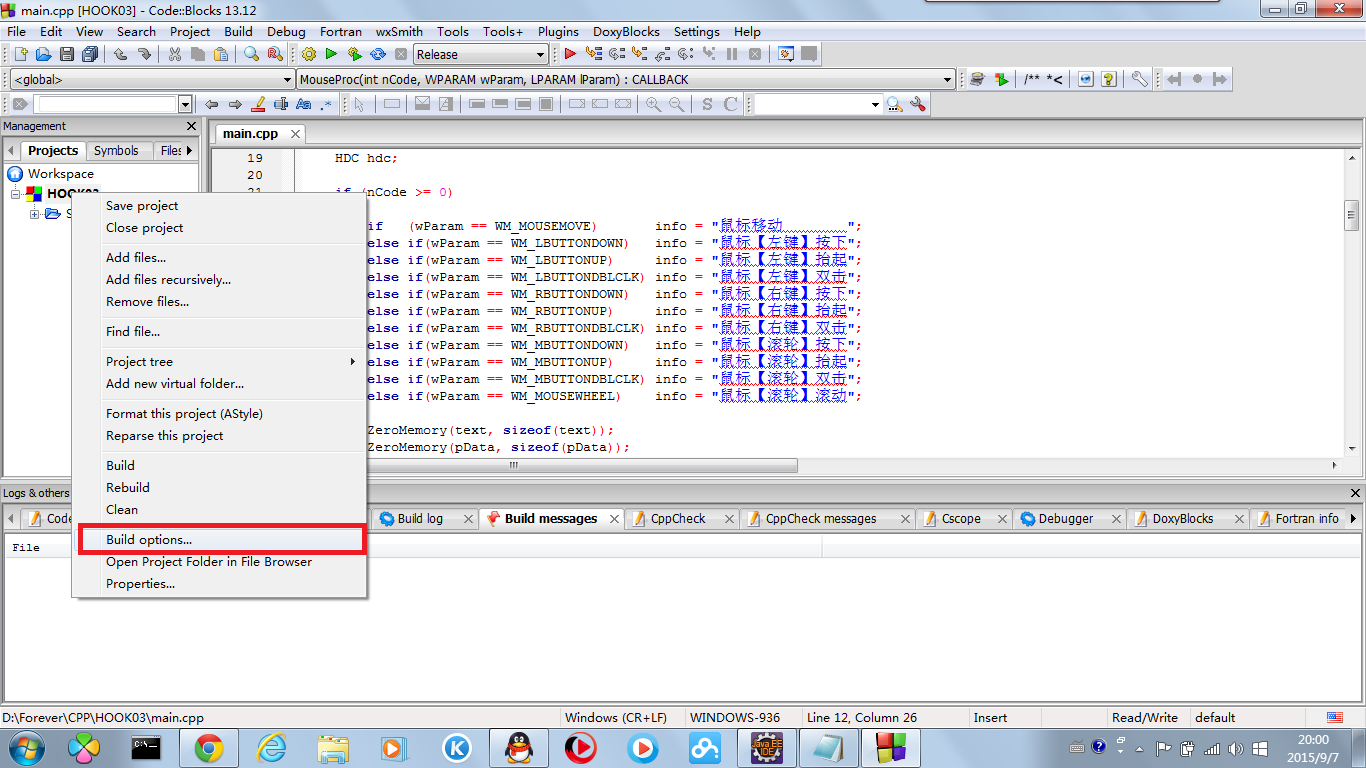Click the match case Aa icon
This screenshot has width=1366, height=768.
[x=304, y=104]
